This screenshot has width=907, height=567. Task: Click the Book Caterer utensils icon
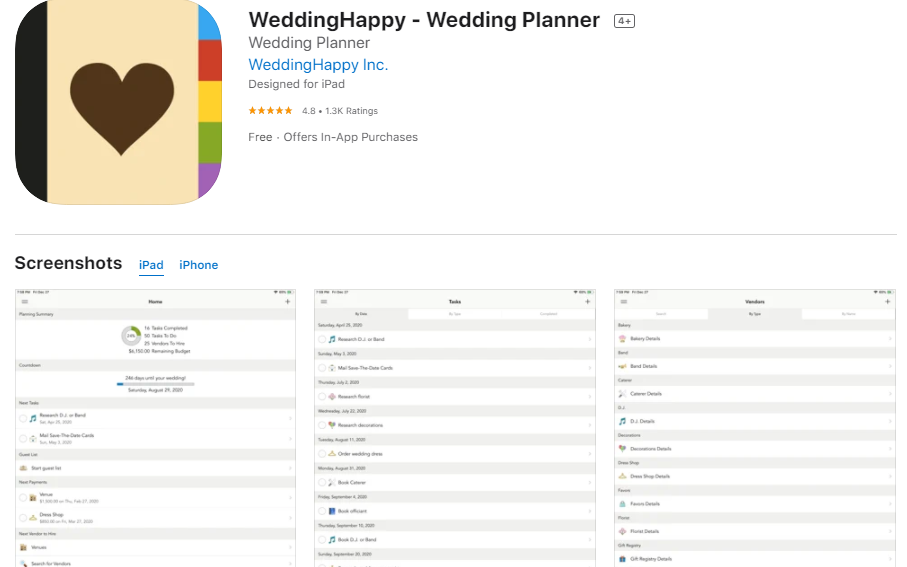[x=332, y=483]
